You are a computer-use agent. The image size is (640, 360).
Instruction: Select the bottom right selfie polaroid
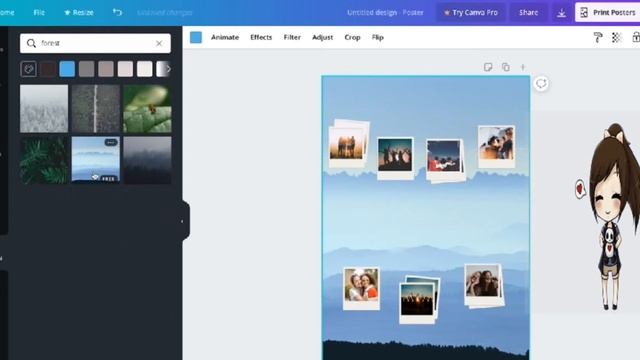(484, 286)
